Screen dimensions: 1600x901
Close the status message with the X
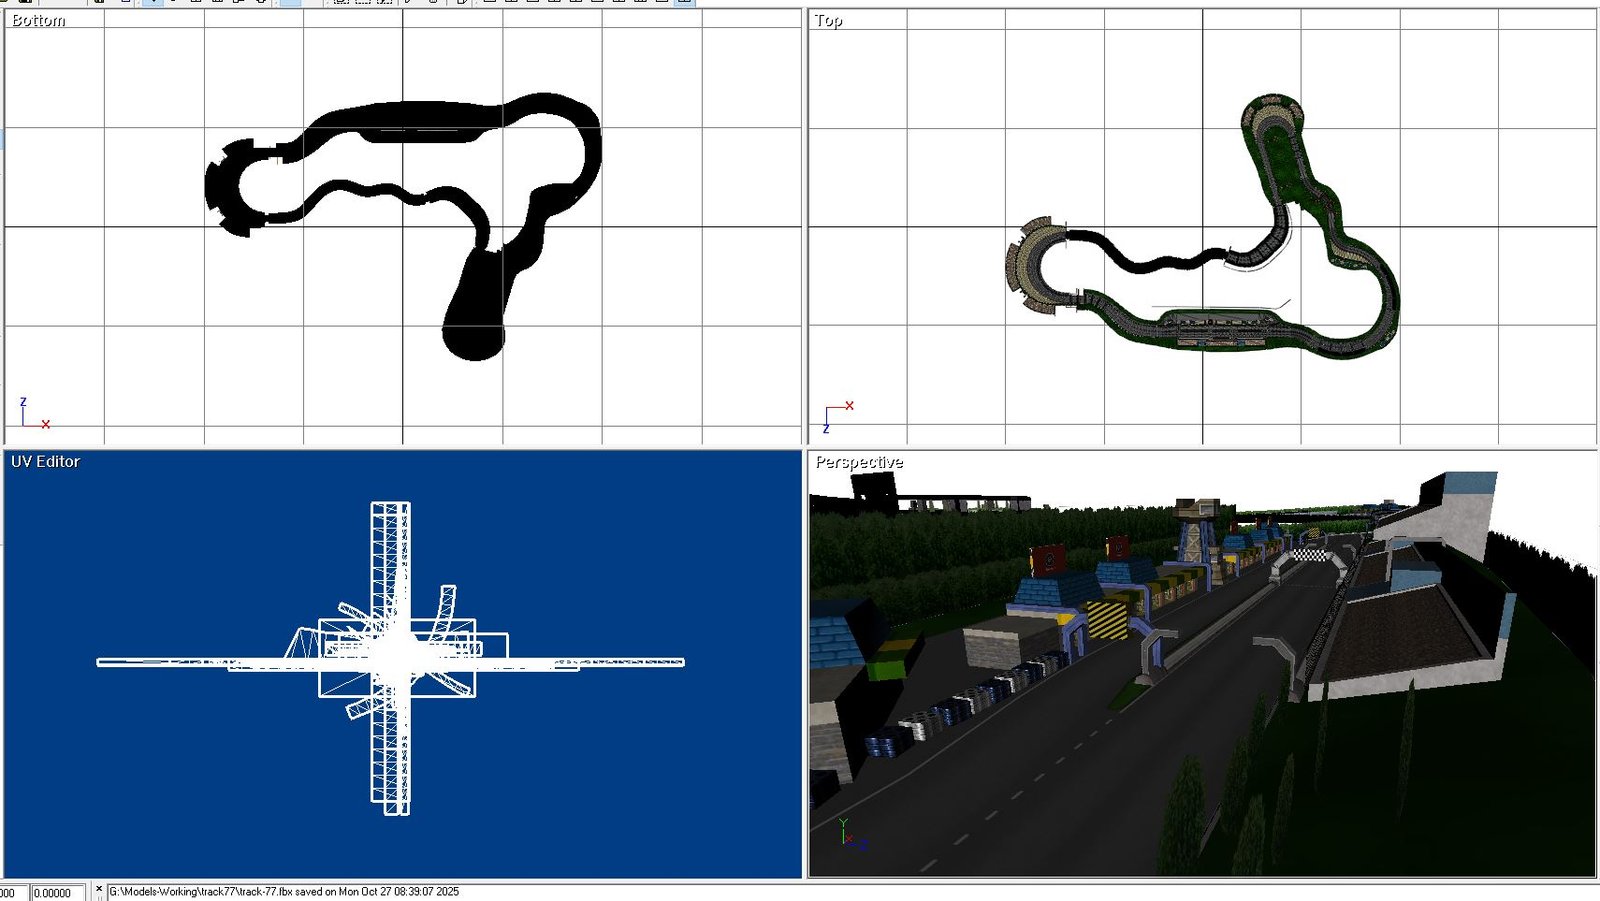point(98,889)
